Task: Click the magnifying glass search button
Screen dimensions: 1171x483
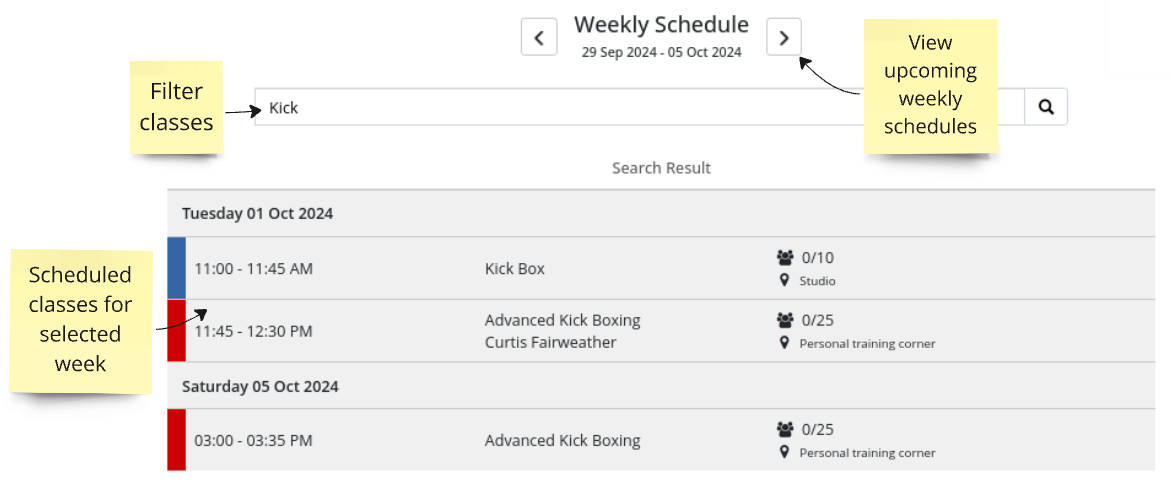Action: [1046, 107]
